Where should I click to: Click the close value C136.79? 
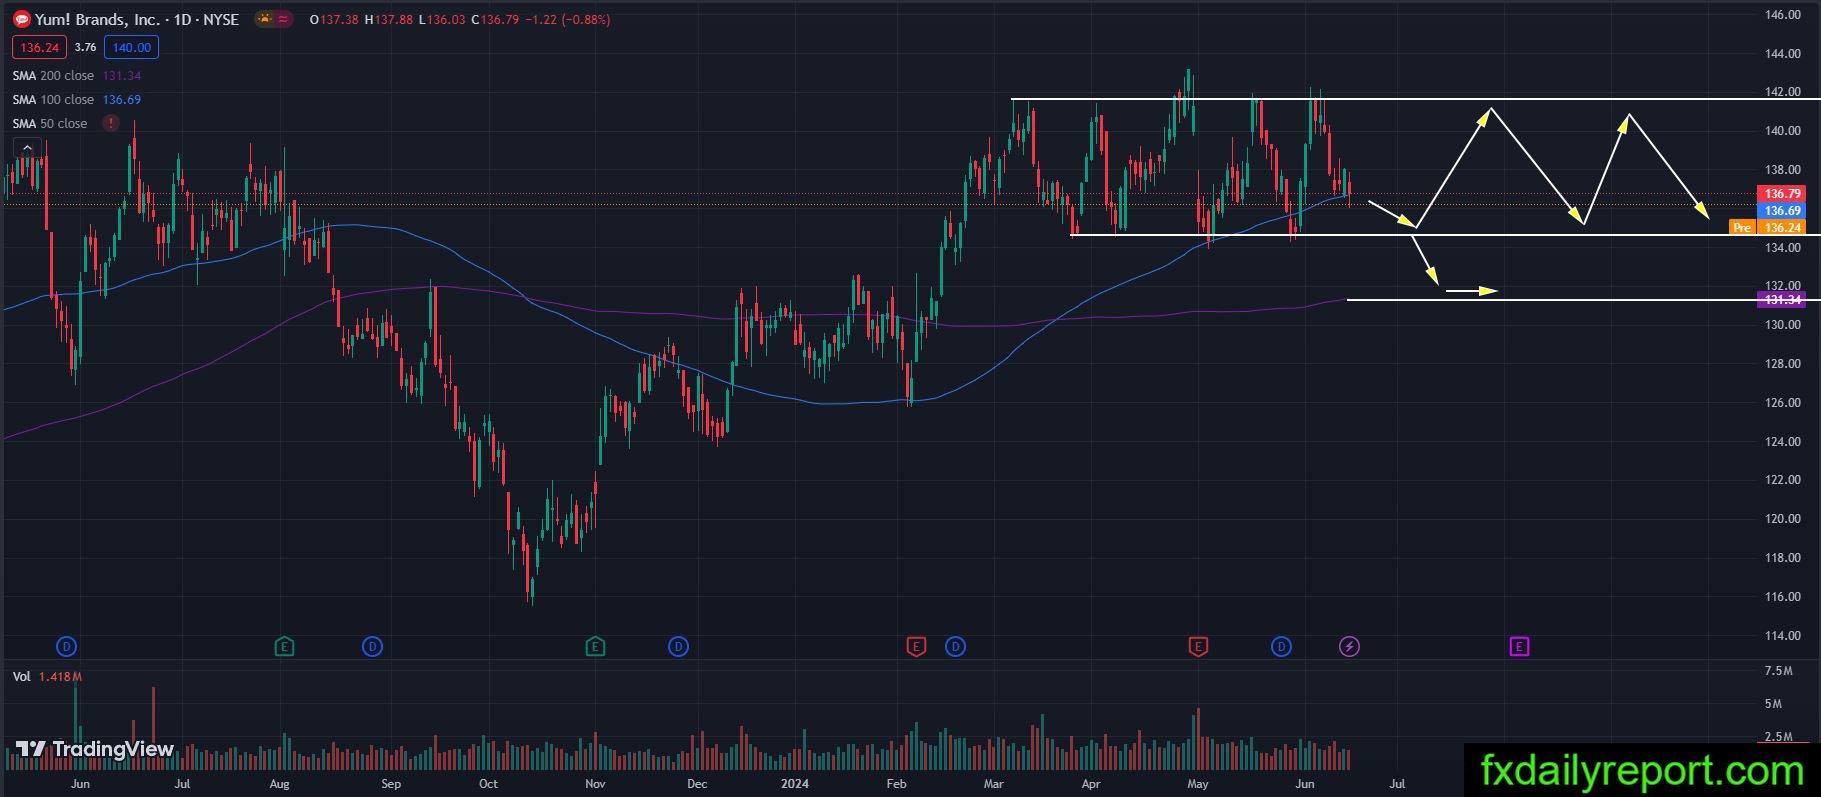493,20
